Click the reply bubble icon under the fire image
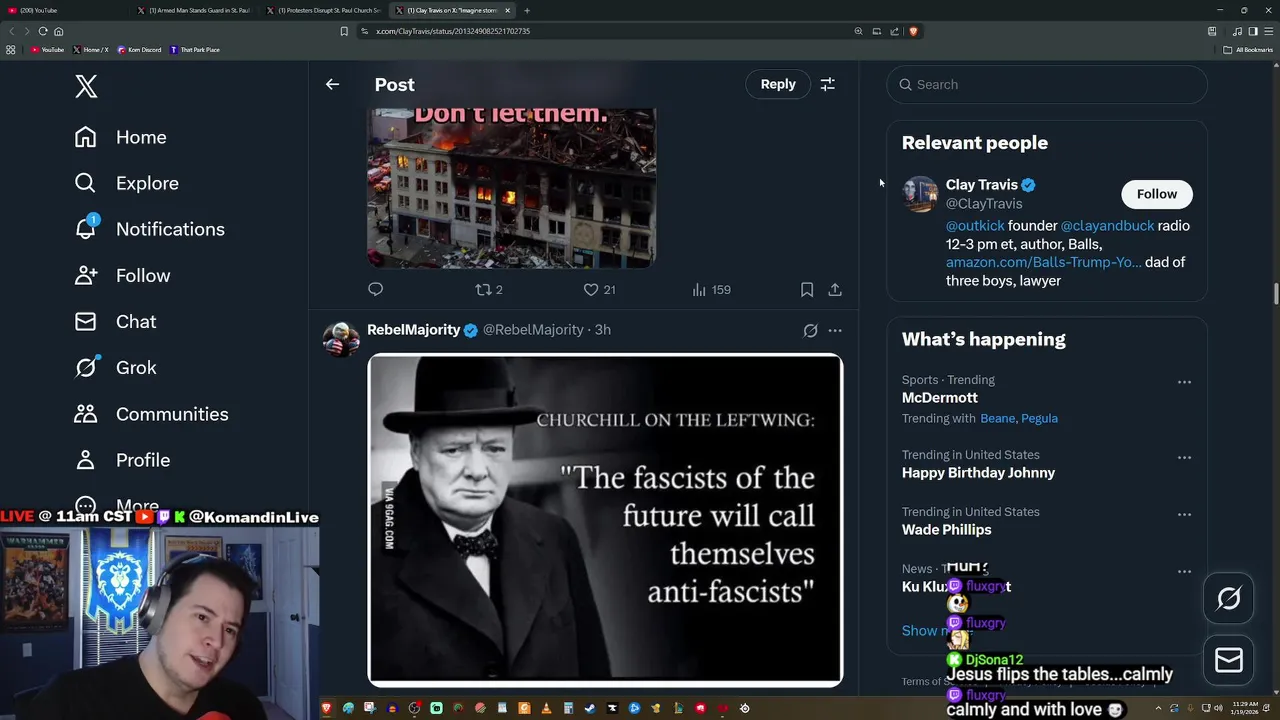The image size is (1280, 720). [x=376, y=290]
